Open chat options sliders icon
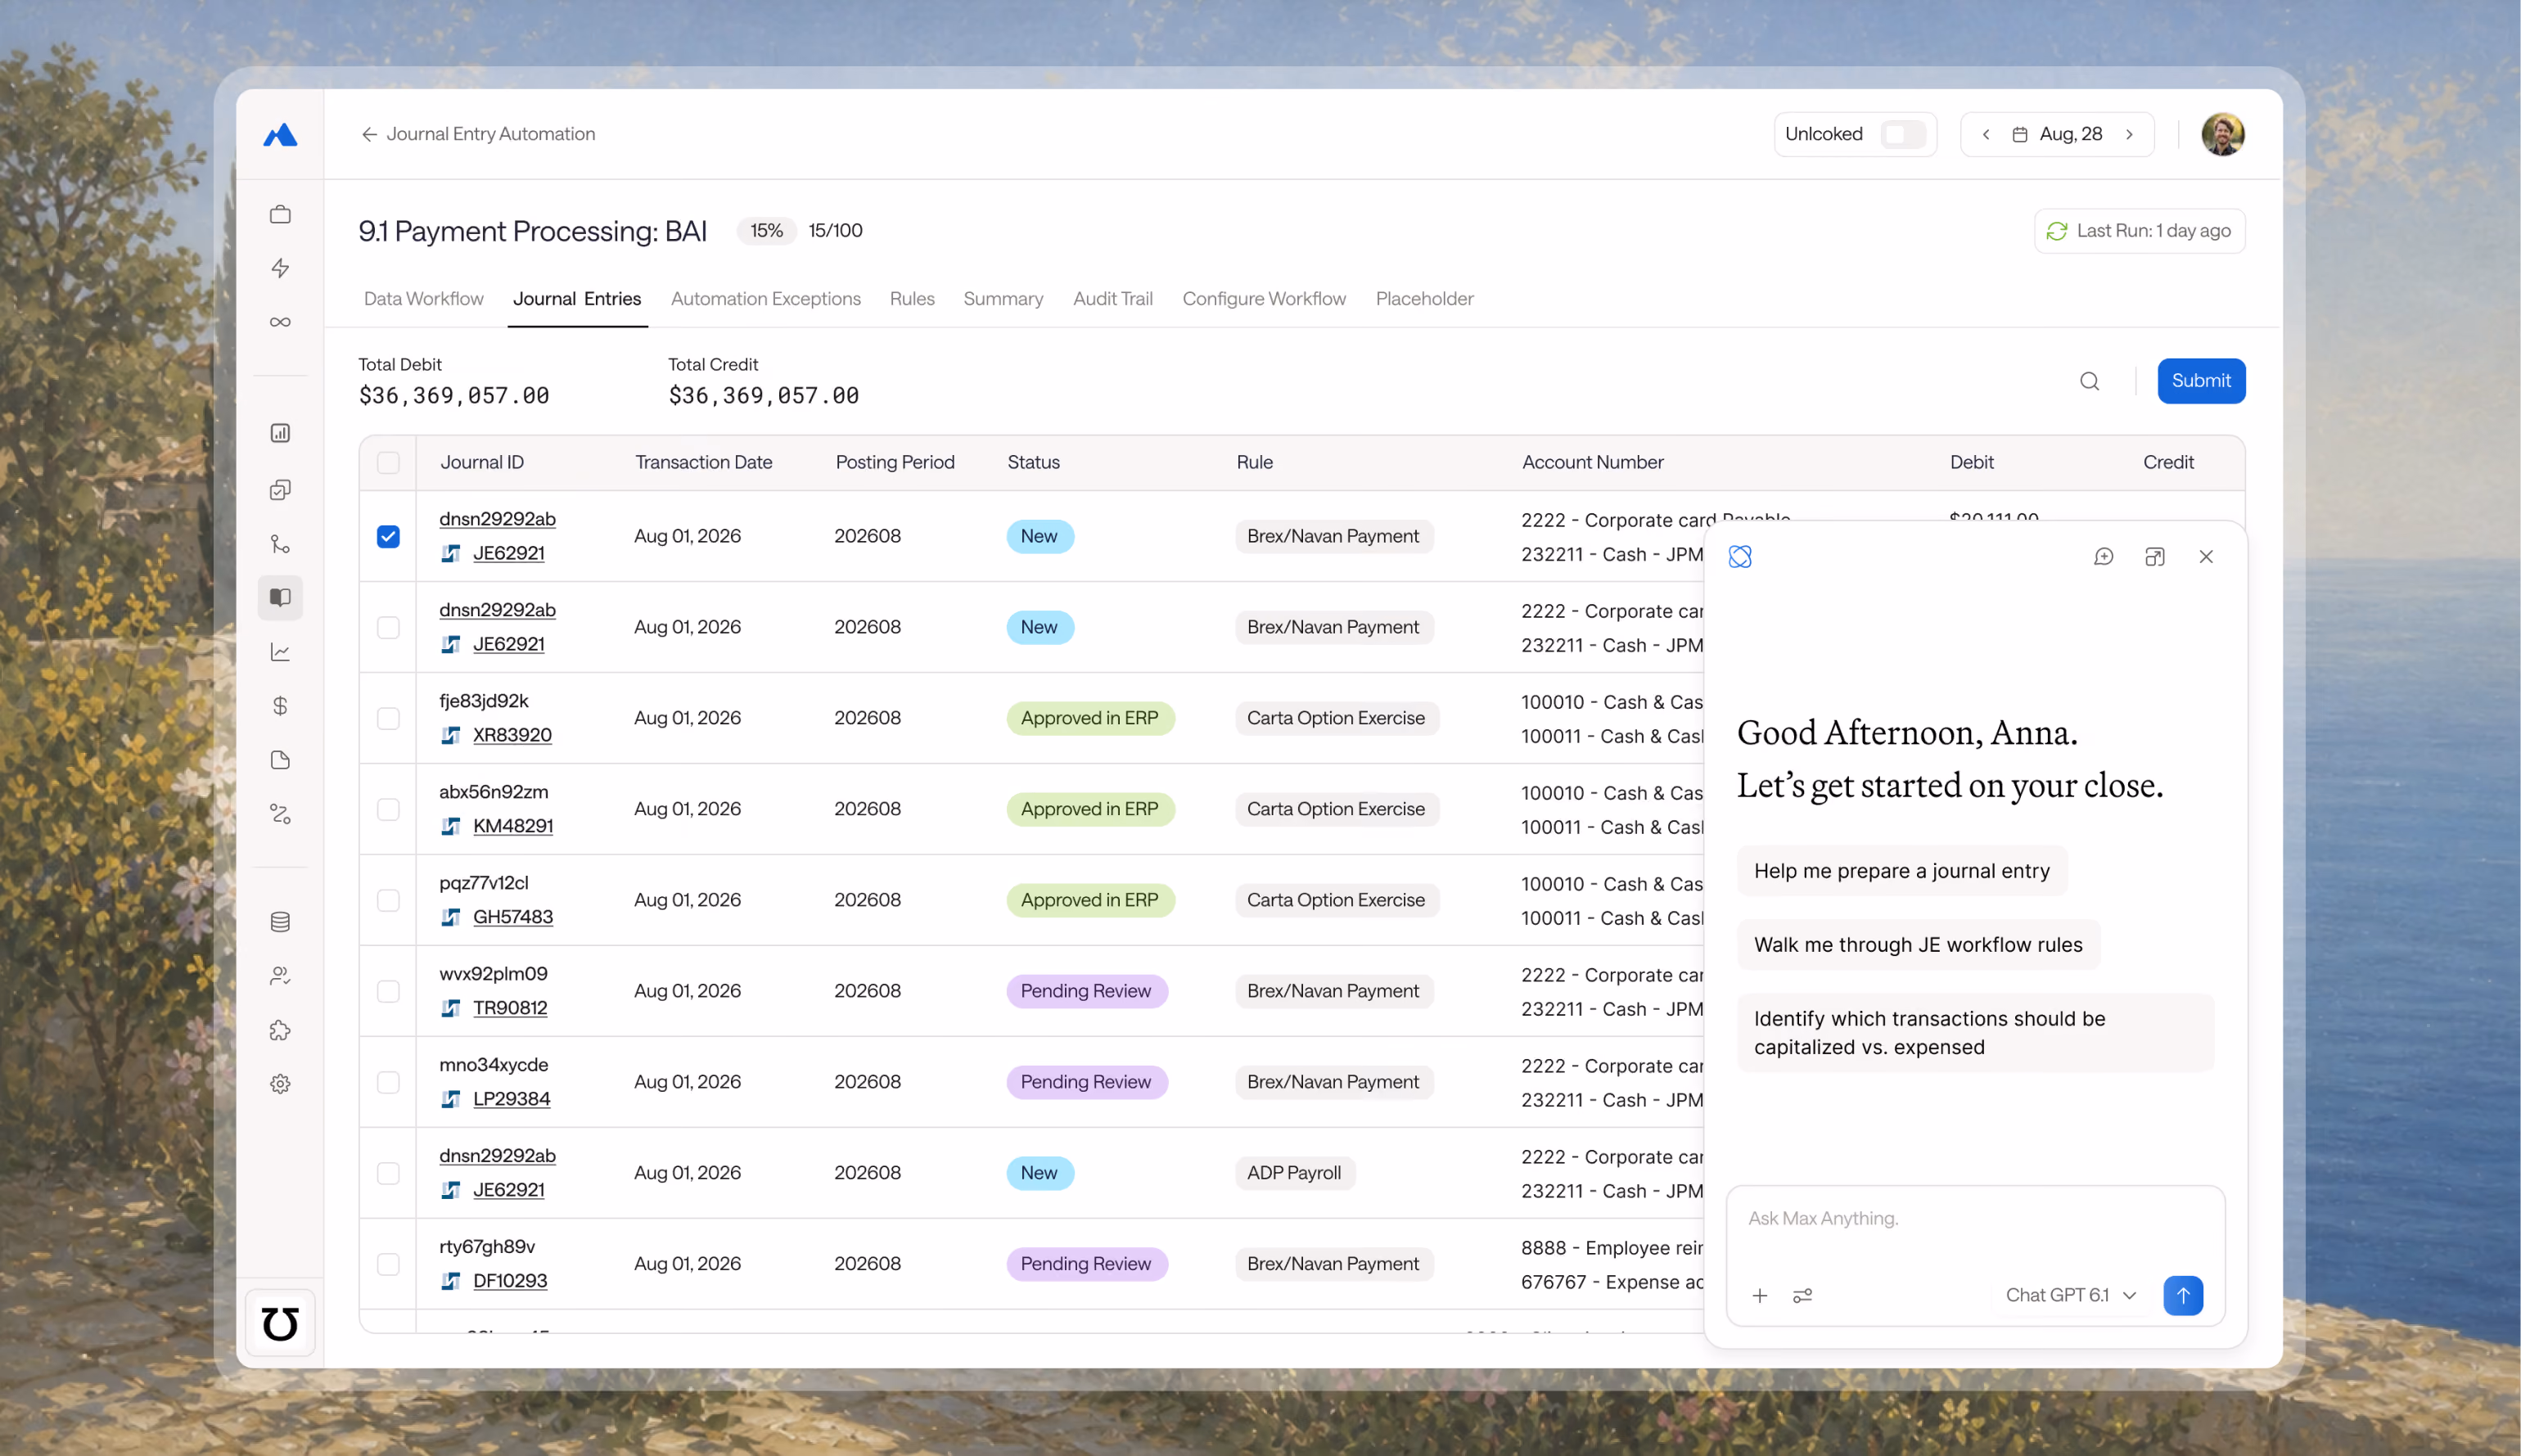Image resolution: width=2521 pixels, height=1456 pixels. (x=1802, y=1296)
